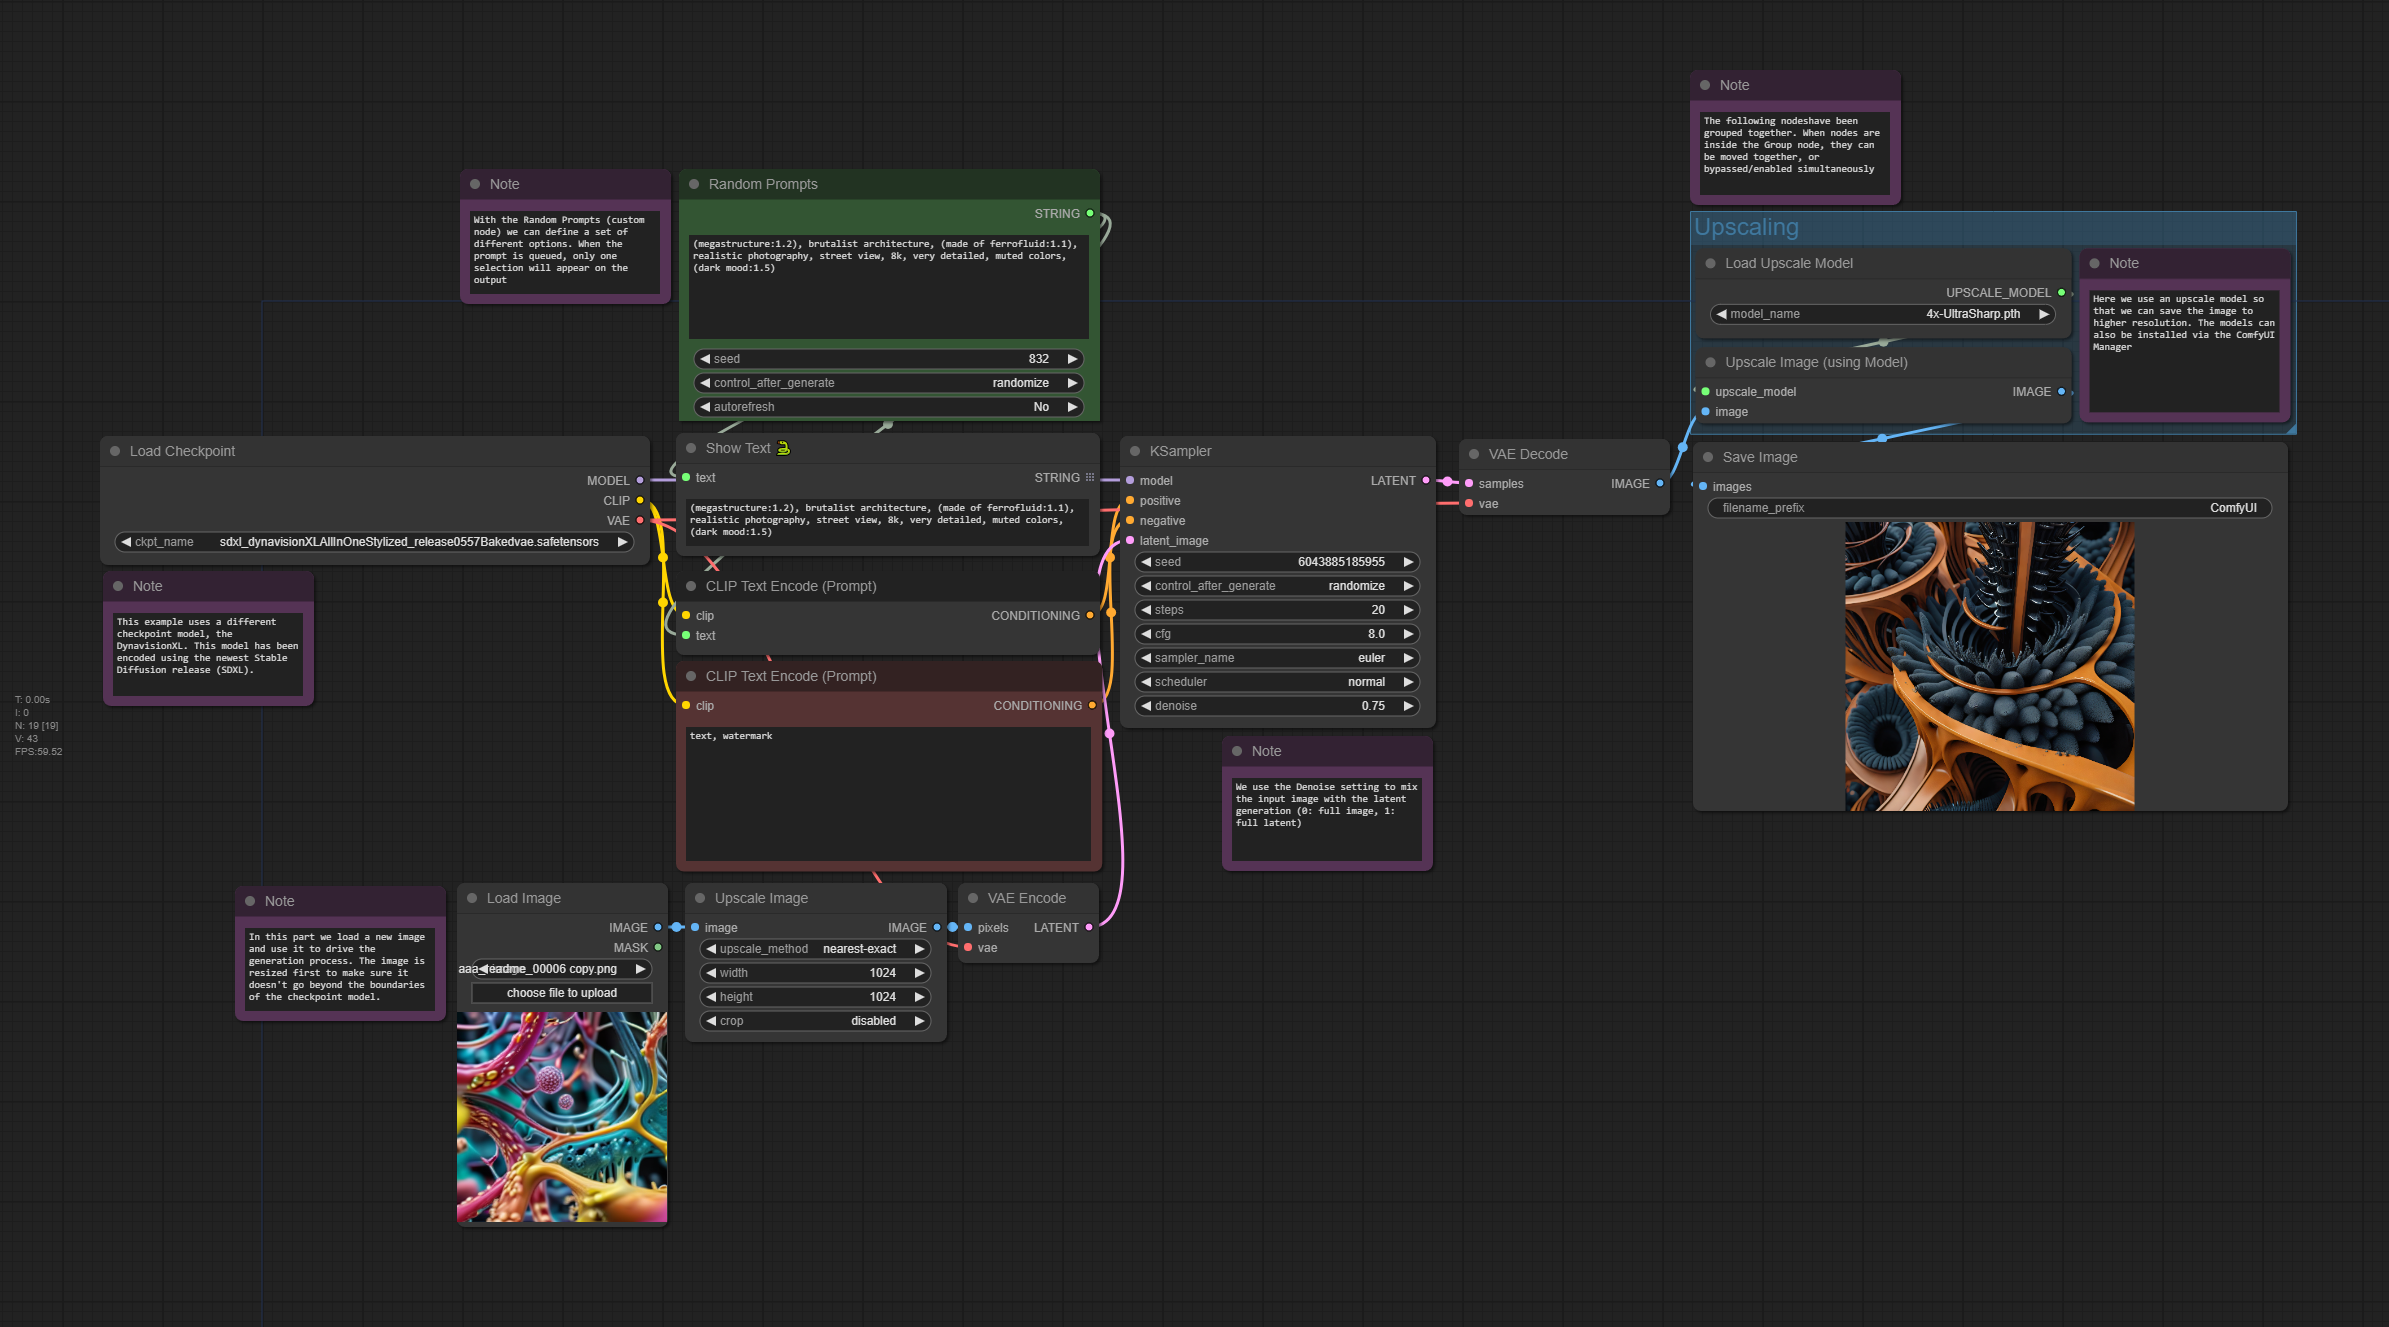The image size is (2389, 1327).
Task: Toggle the Random Prompts autorefresh setting
Action: coord(888,407)
